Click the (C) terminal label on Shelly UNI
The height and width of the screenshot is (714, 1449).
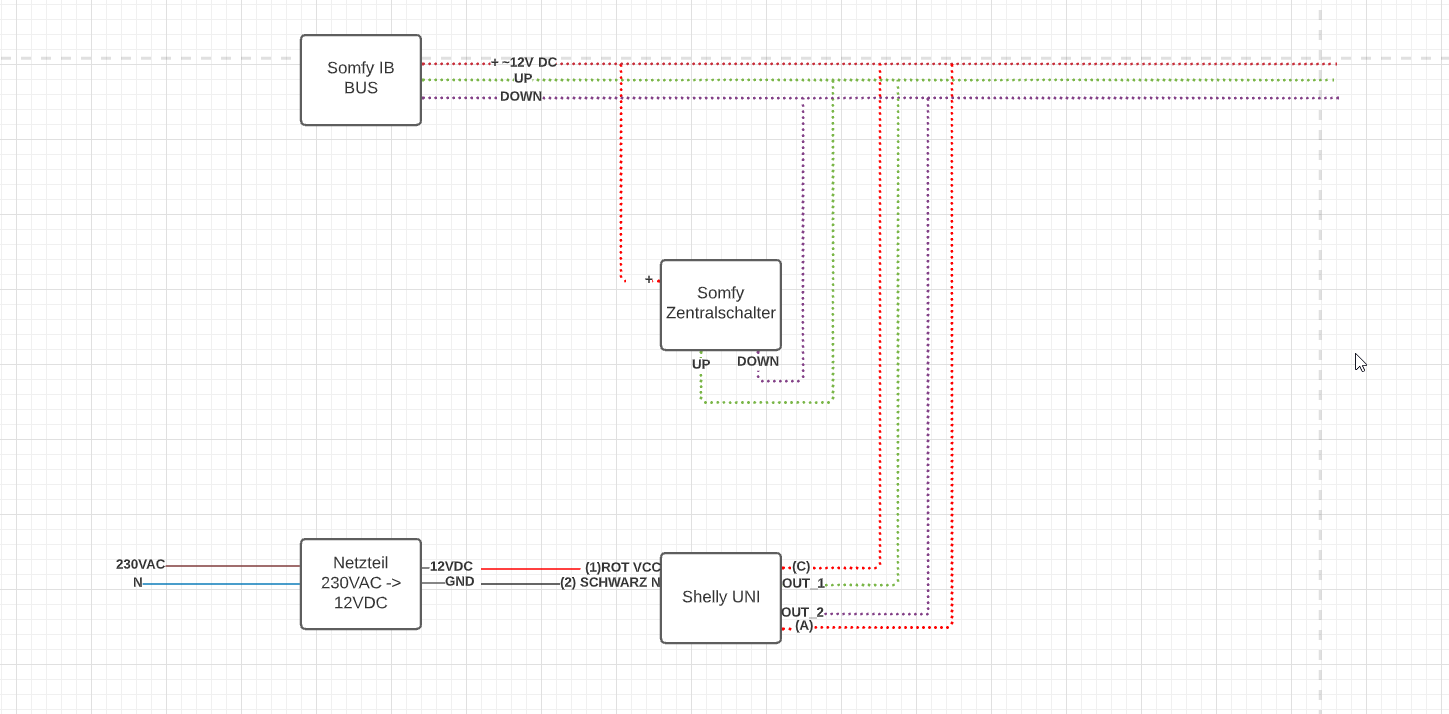pyautogui.click(x=801, y=566)
